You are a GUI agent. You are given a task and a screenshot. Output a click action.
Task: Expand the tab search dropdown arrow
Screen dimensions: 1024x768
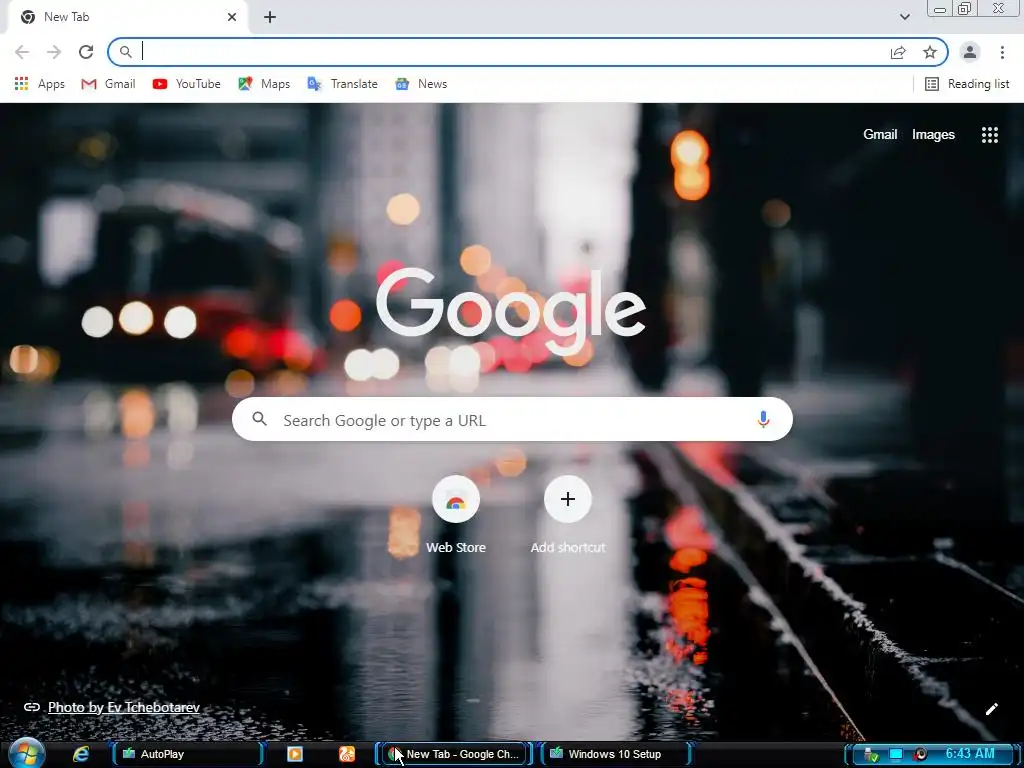pos(904,17)
